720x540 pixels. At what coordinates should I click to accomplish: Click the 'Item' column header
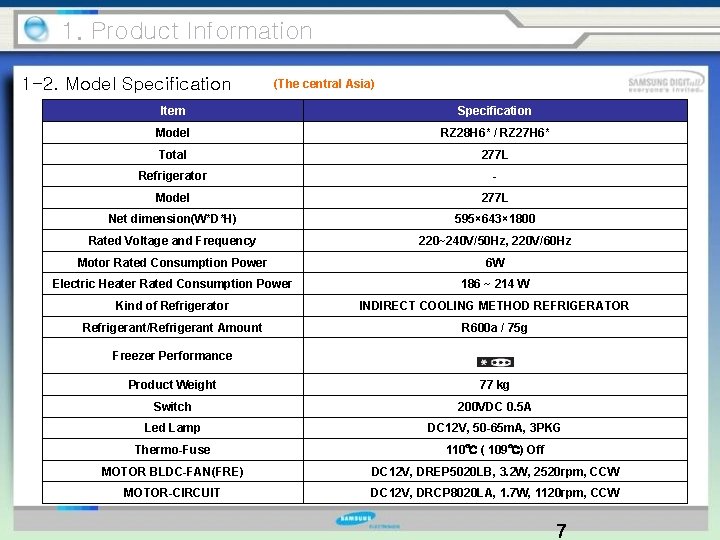[x=173, y=111]
